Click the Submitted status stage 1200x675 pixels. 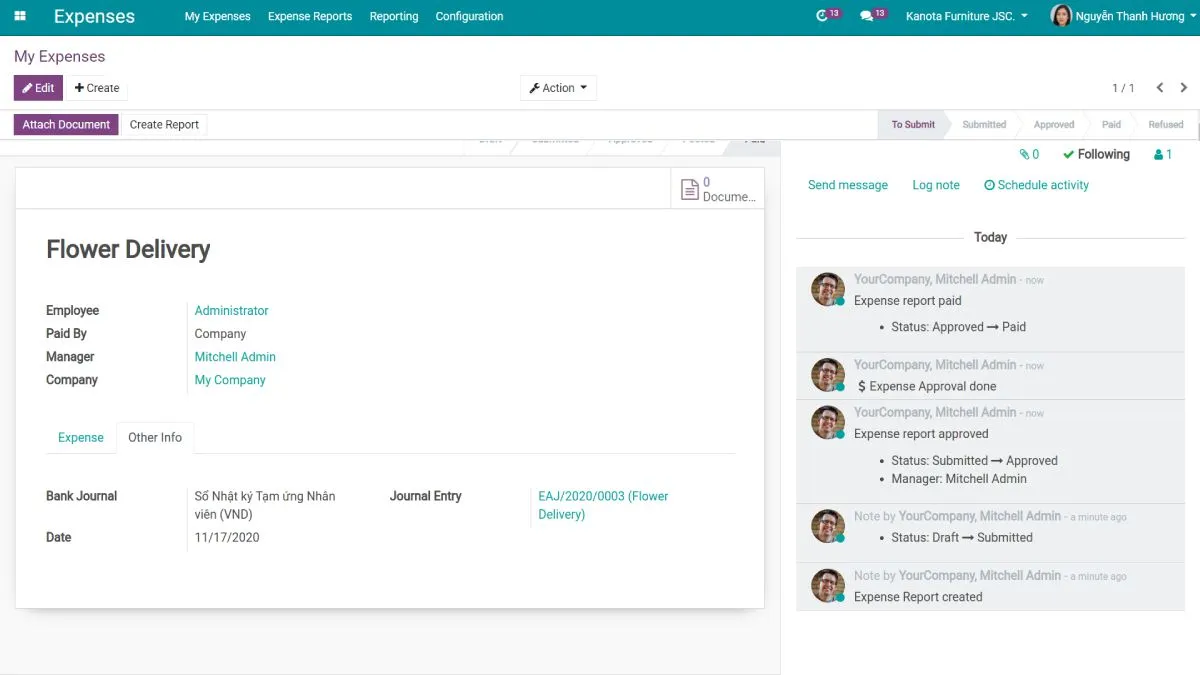click(984, 124)
